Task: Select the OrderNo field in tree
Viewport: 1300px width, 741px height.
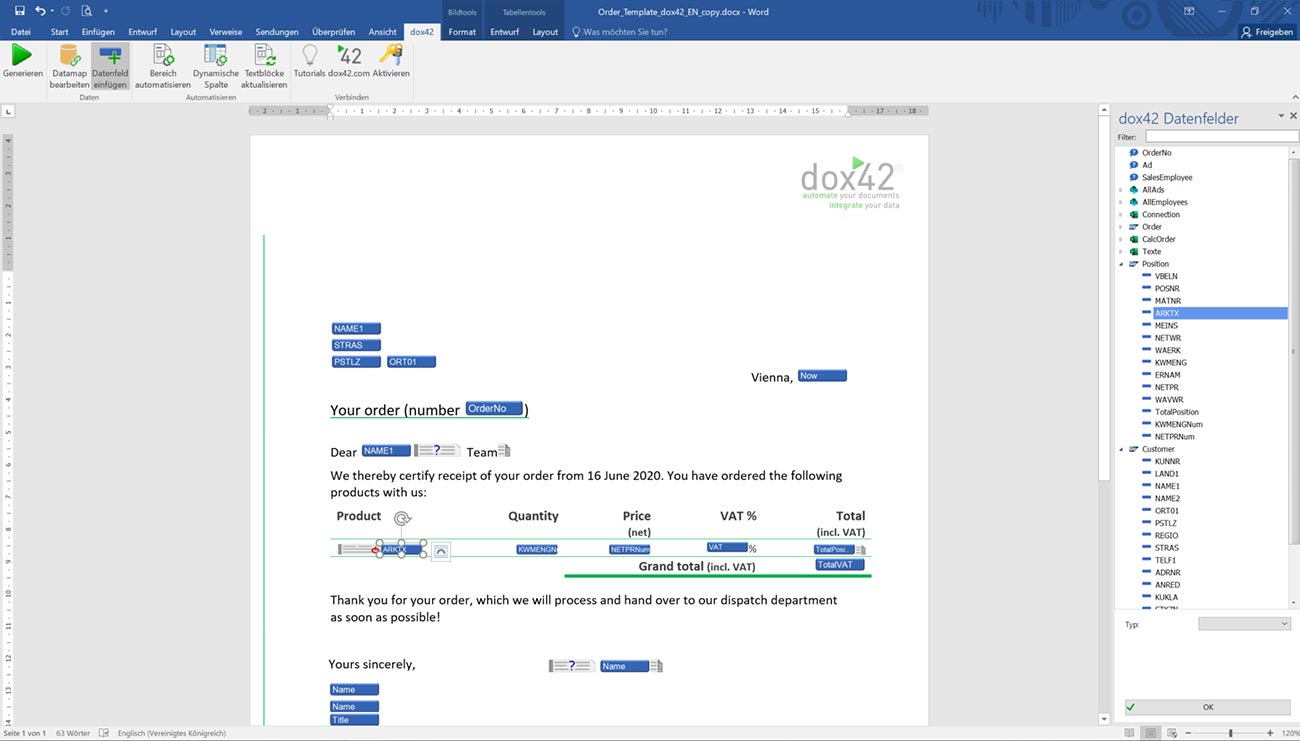Action: tap(1156, 153)
